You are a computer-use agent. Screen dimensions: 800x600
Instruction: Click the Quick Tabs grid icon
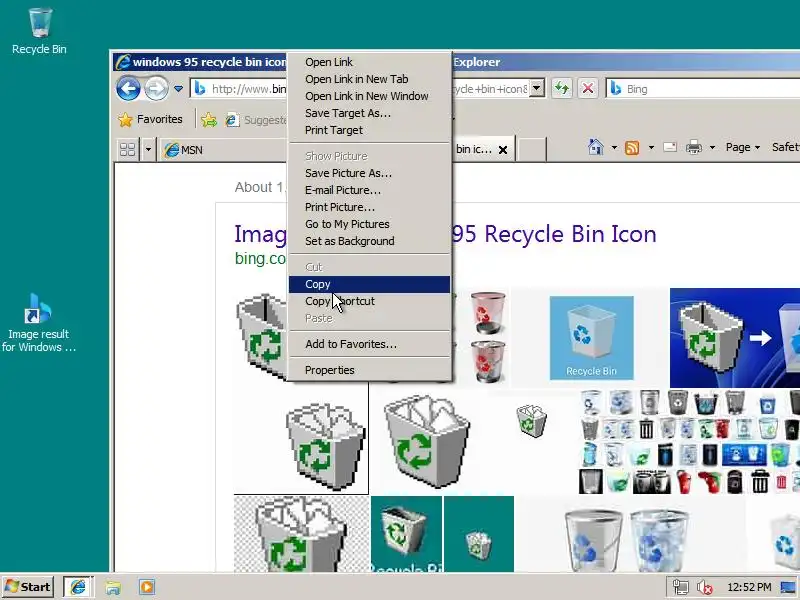tap(128, 149)
